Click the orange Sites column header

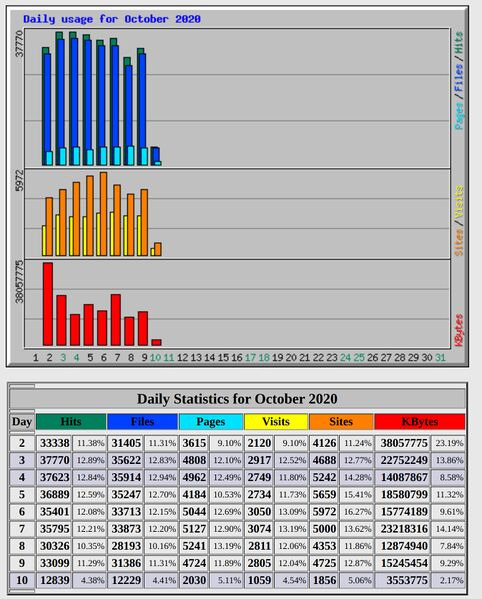click(x=341, y=421)
